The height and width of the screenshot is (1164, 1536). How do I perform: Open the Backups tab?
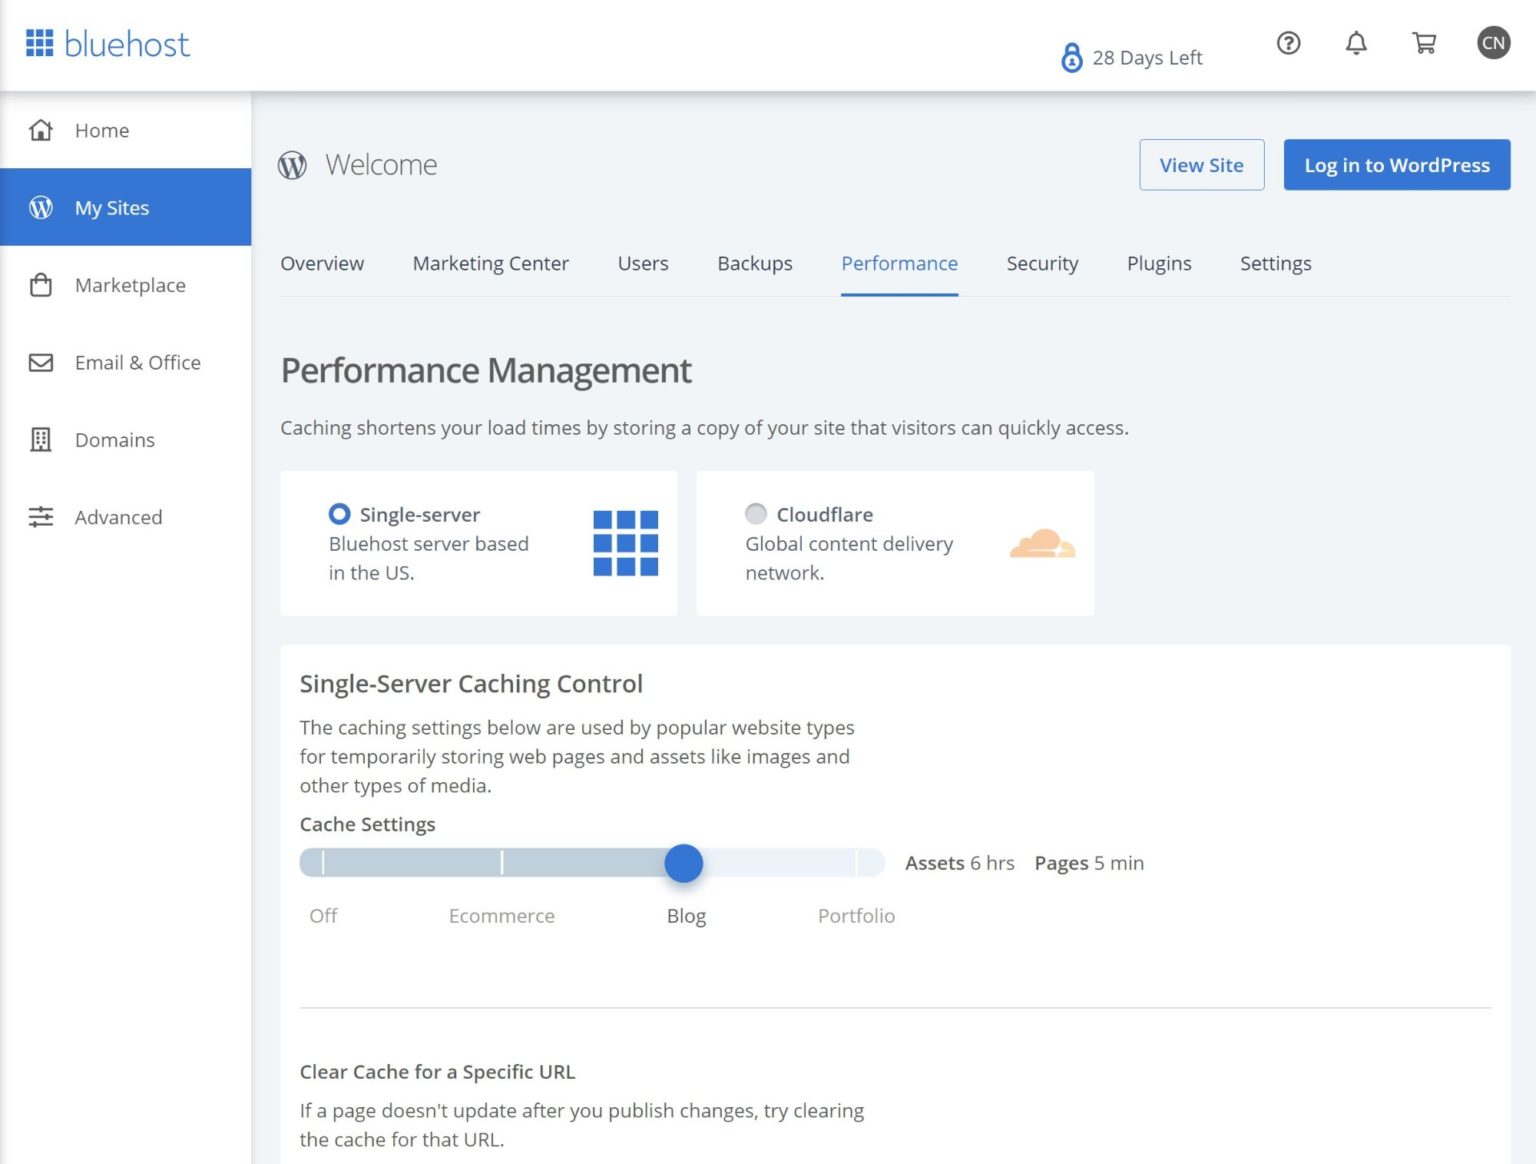(755, 263)
